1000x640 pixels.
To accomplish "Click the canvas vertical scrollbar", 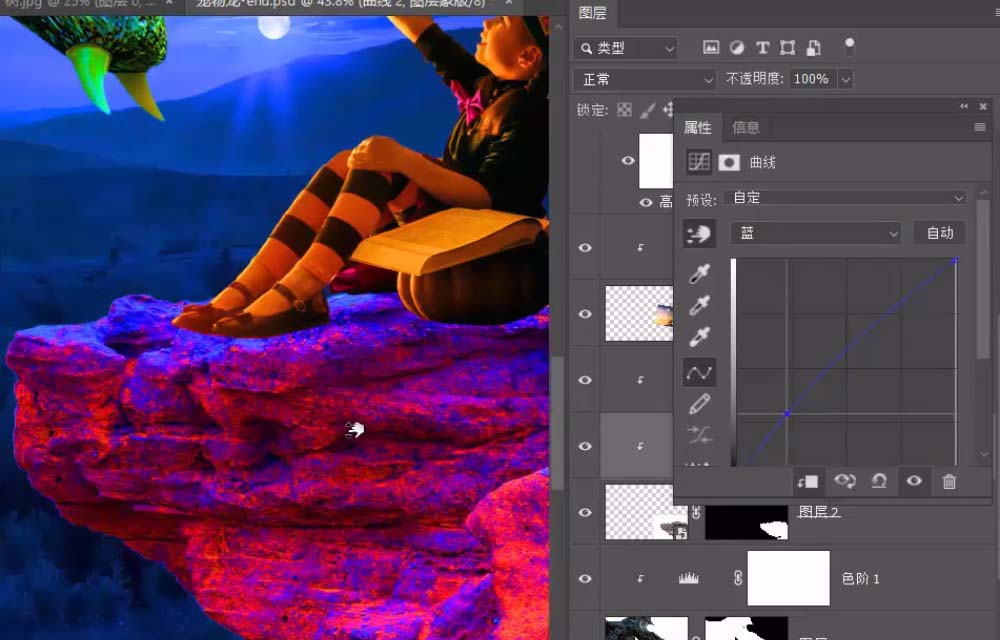I will pyautogui.click(x=557, y=424).
